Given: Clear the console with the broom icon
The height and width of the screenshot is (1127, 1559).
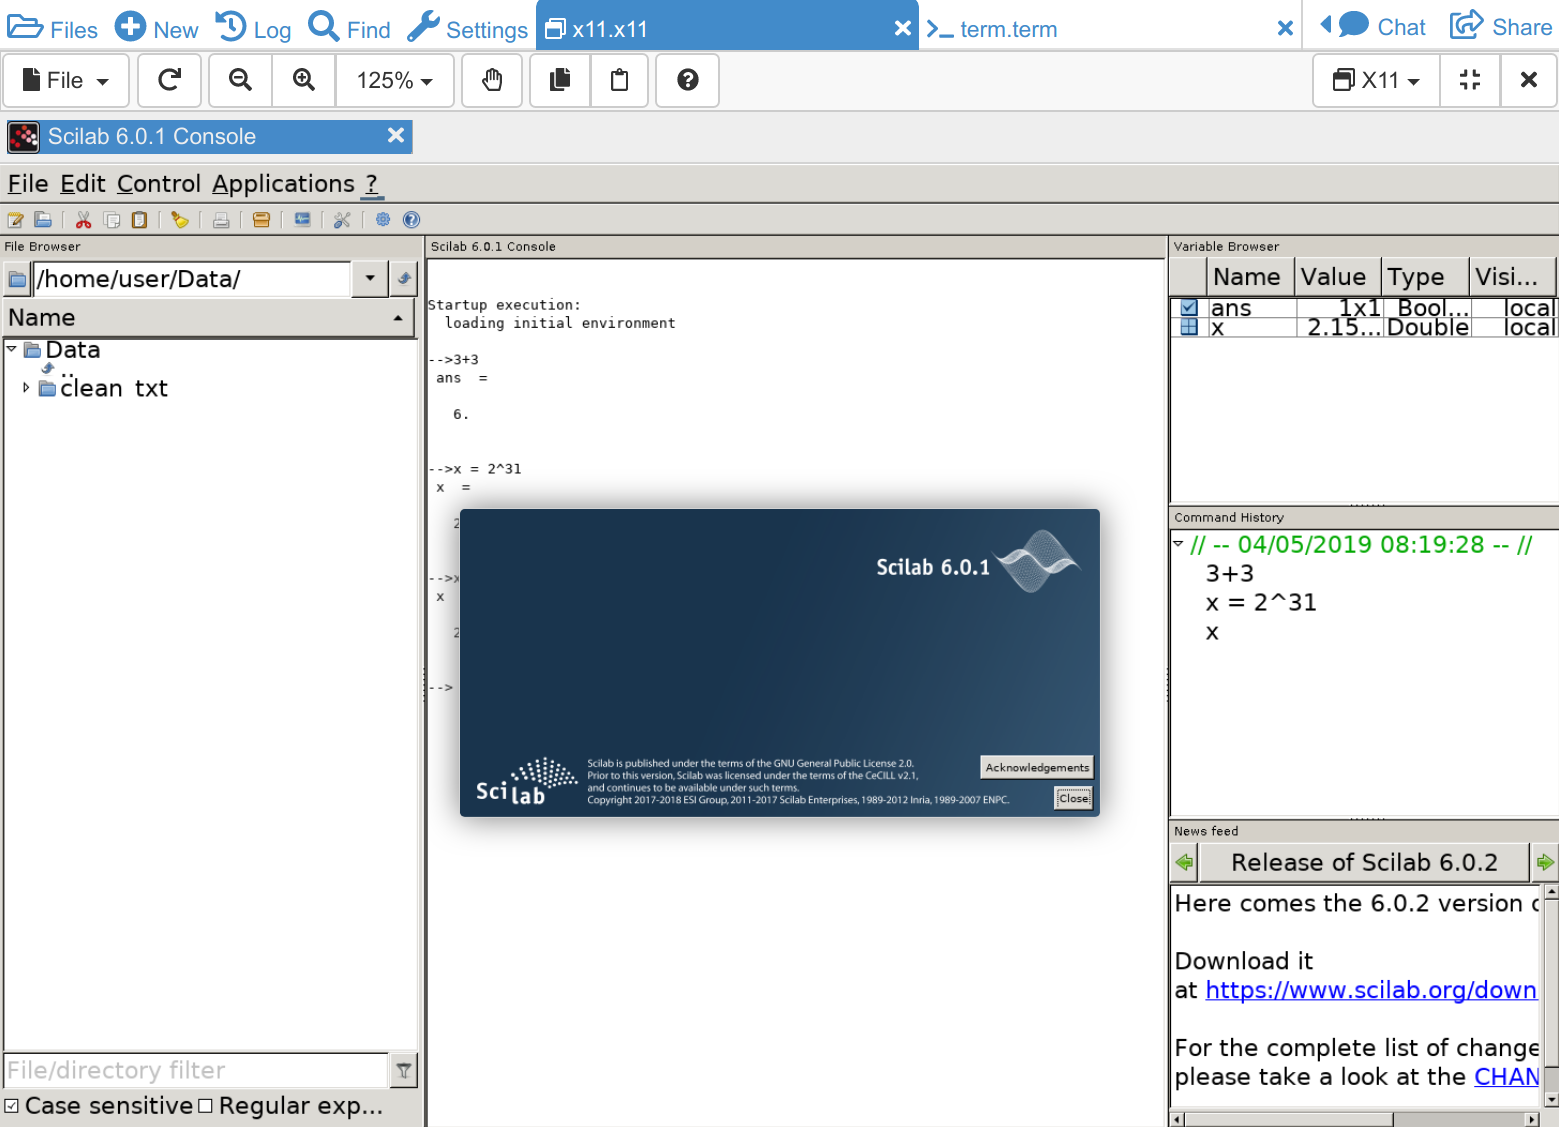Looking at the screenshot, I should [180, 220].
